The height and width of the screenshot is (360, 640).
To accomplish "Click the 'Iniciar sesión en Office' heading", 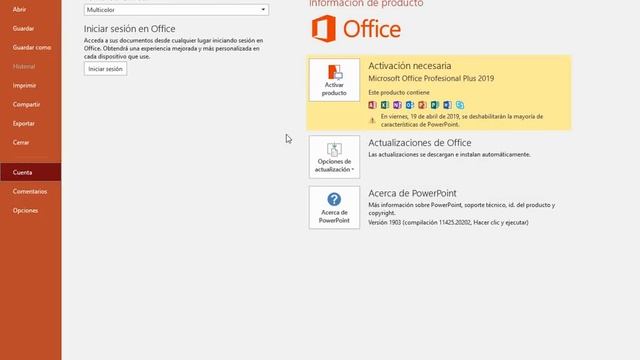I will click(x=129, y=29).
